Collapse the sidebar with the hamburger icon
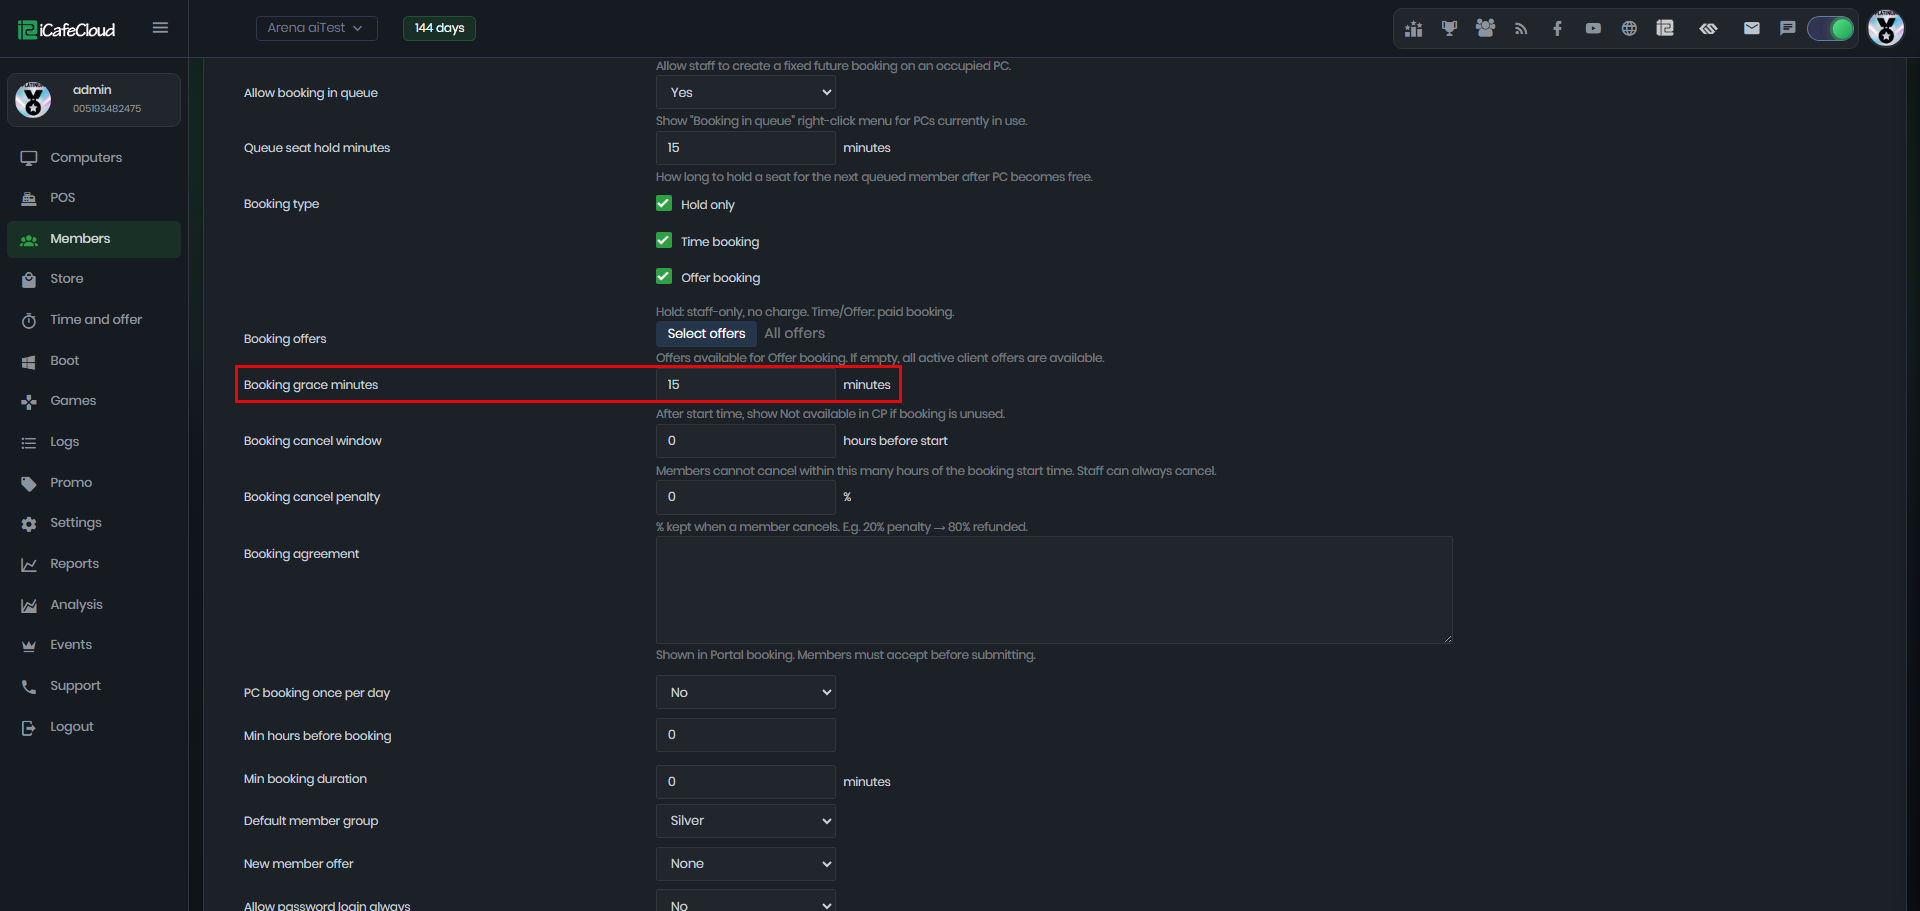1920x911 pixels. [x=160, y=28]
